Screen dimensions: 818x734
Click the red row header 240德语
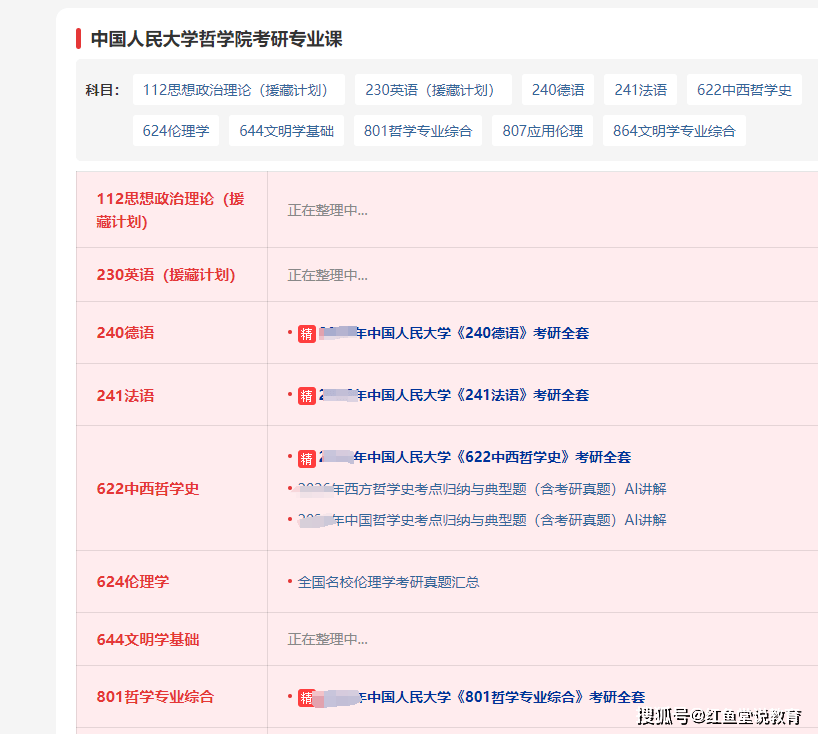click(125, 332)
